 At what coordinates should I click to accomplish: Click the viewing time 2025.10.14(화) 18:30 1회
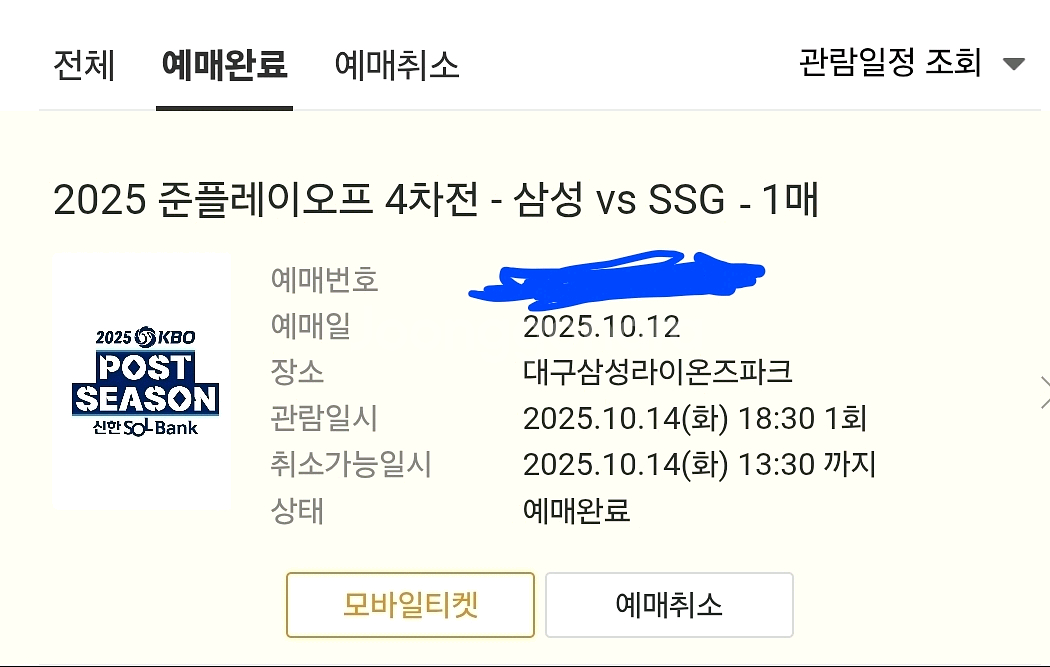(694, 418)
